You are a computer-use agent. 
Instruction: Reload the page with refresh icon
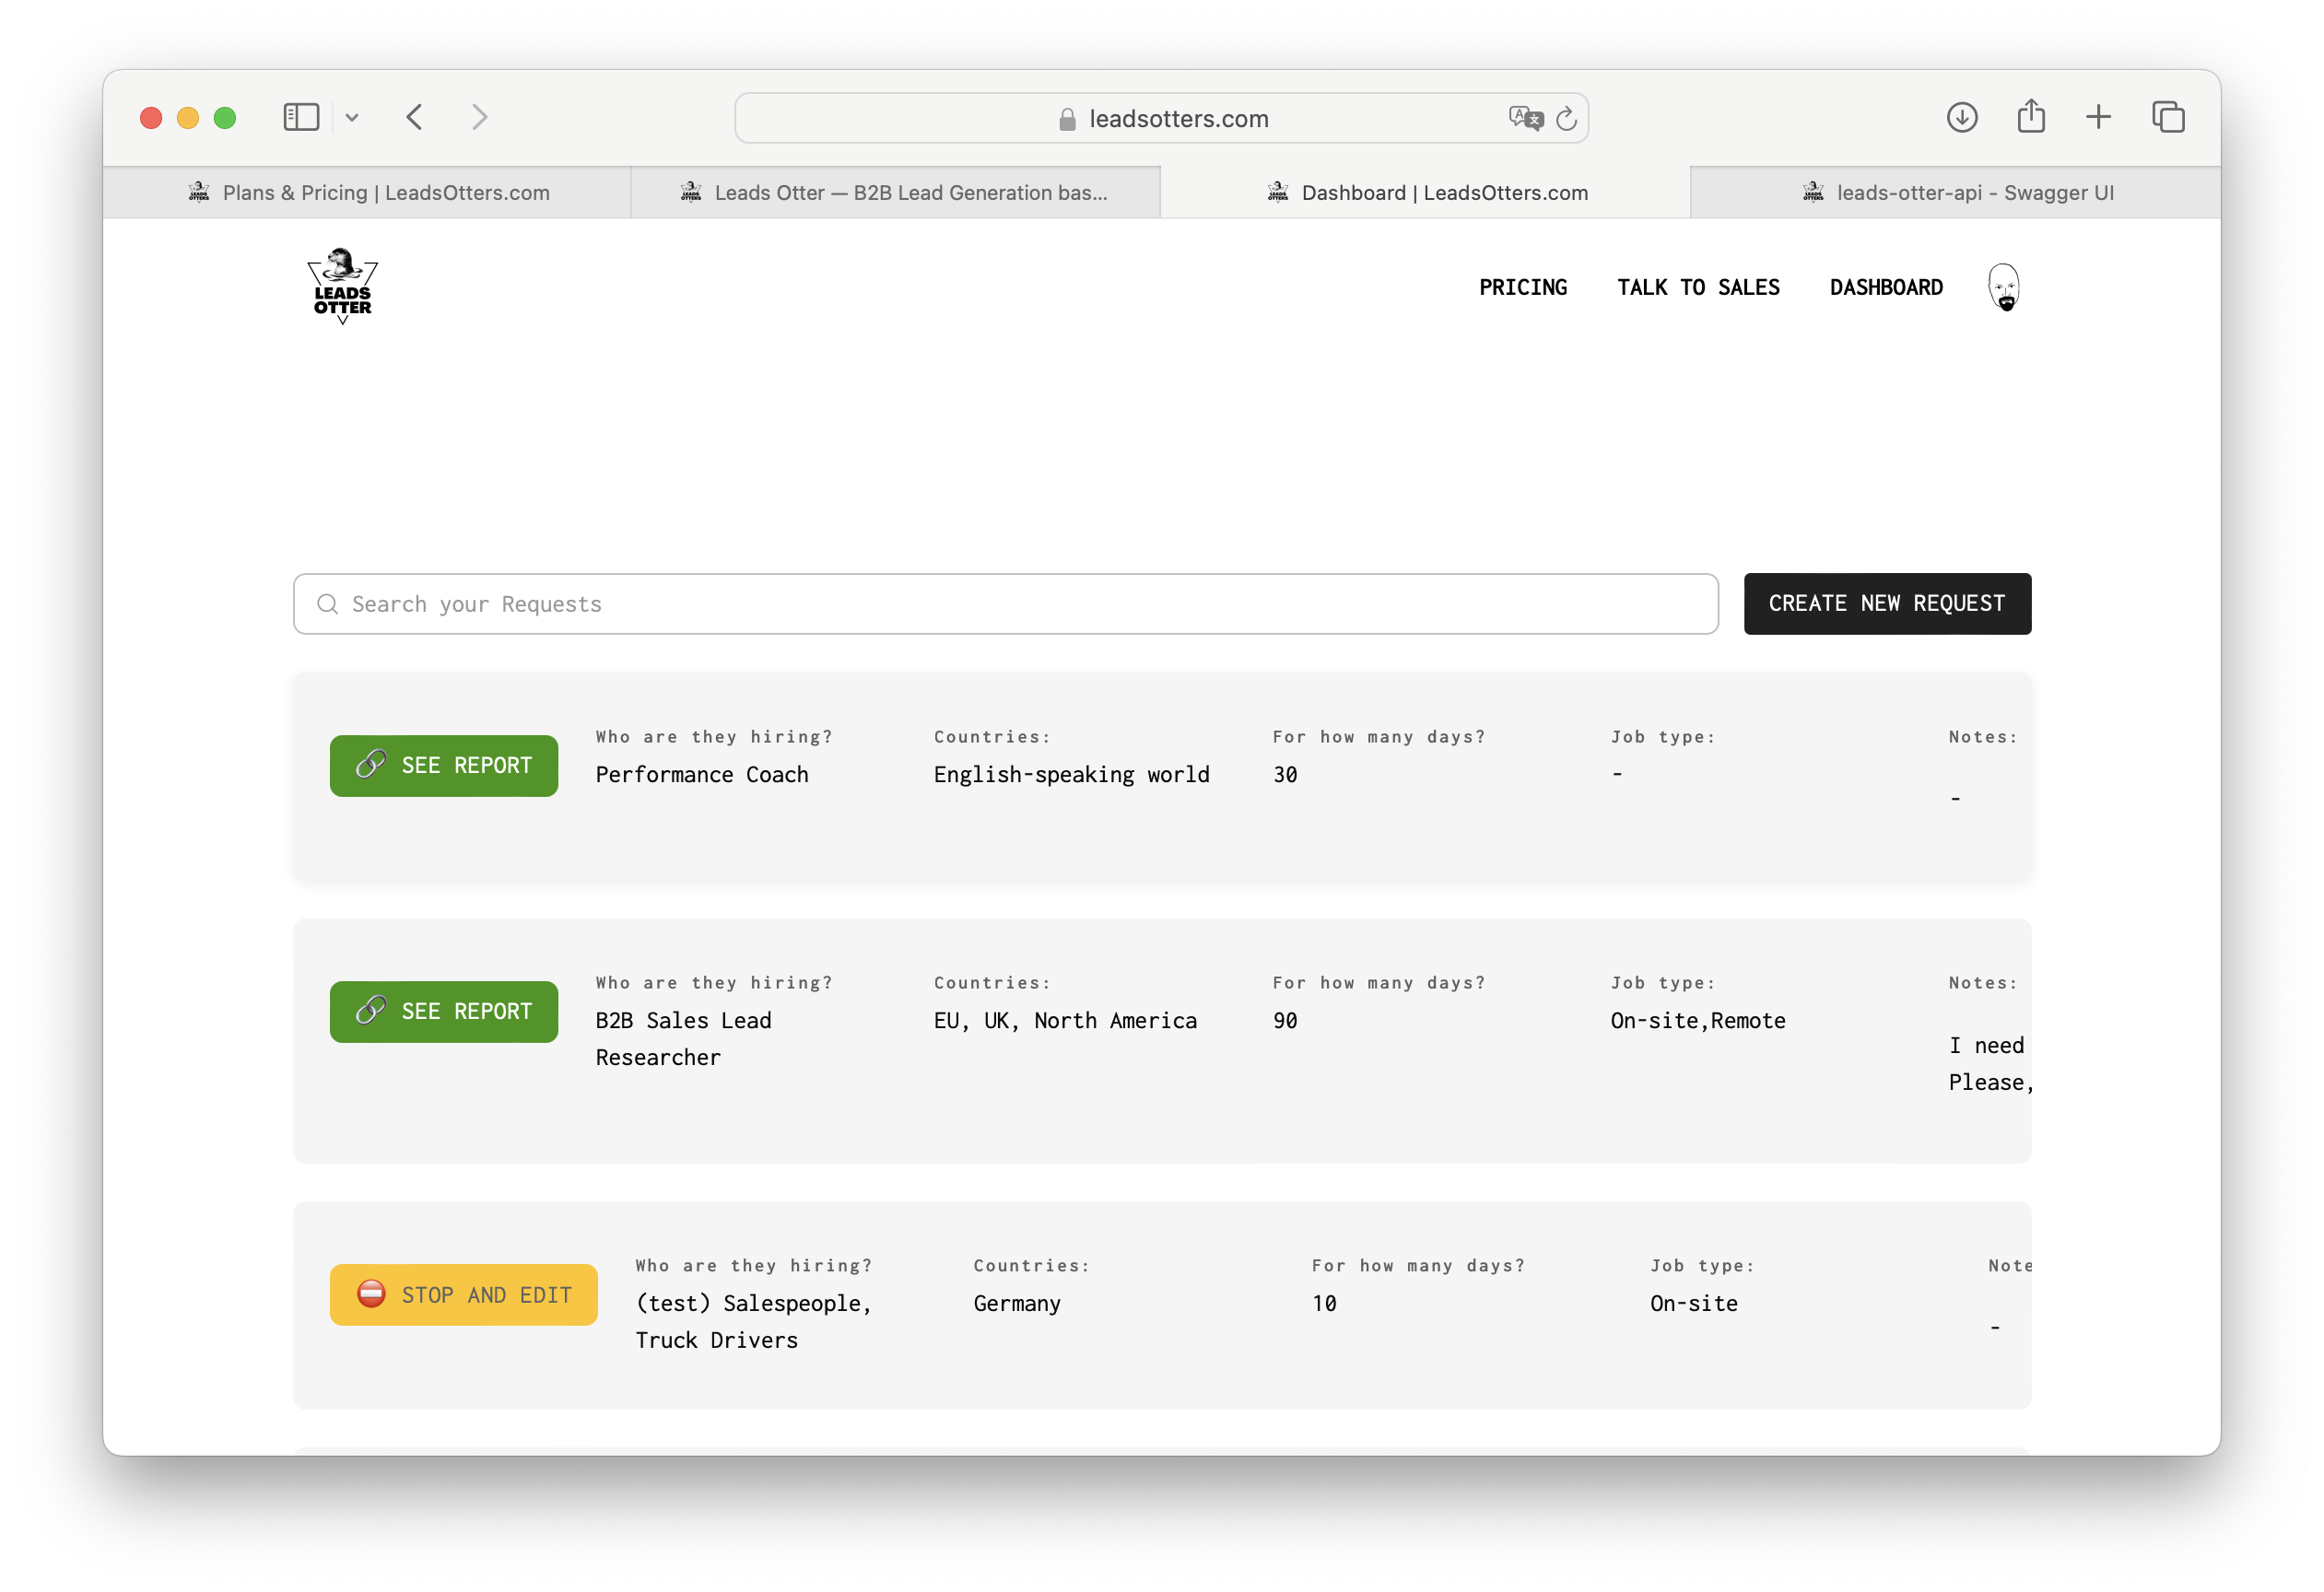1567,118
